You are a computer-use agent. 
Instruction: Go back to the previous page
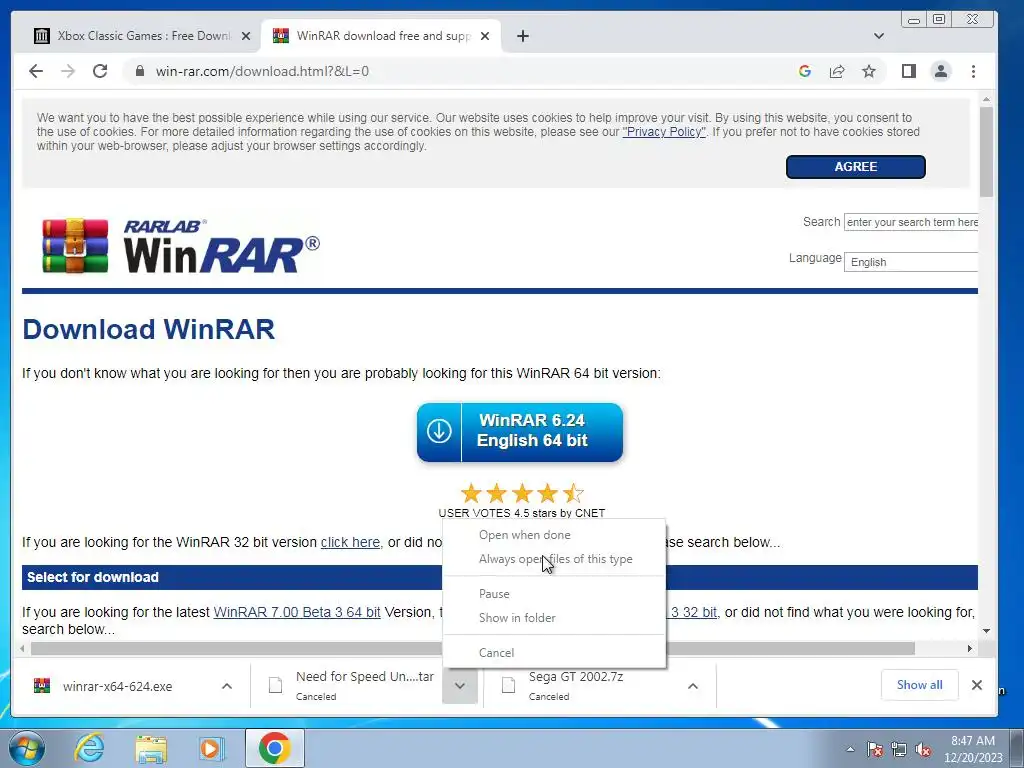point(36,71)
